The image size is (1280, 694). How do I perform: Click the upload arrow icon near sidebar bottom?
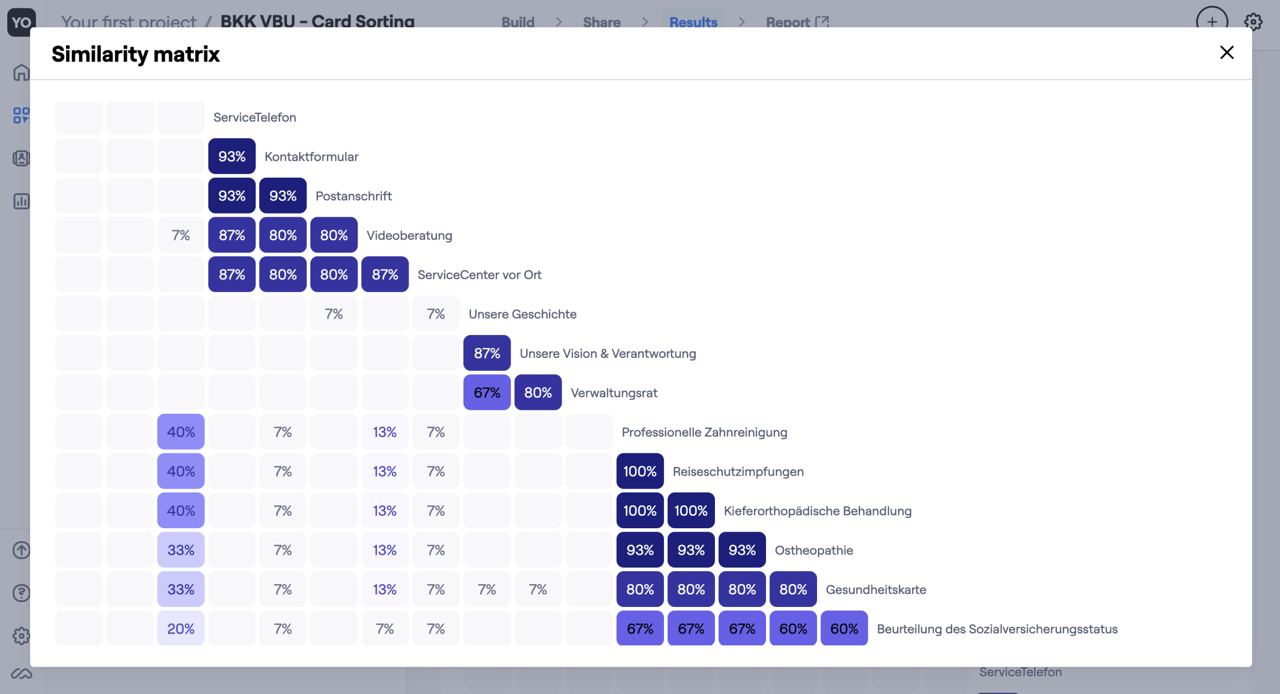[x=20, y=549]
